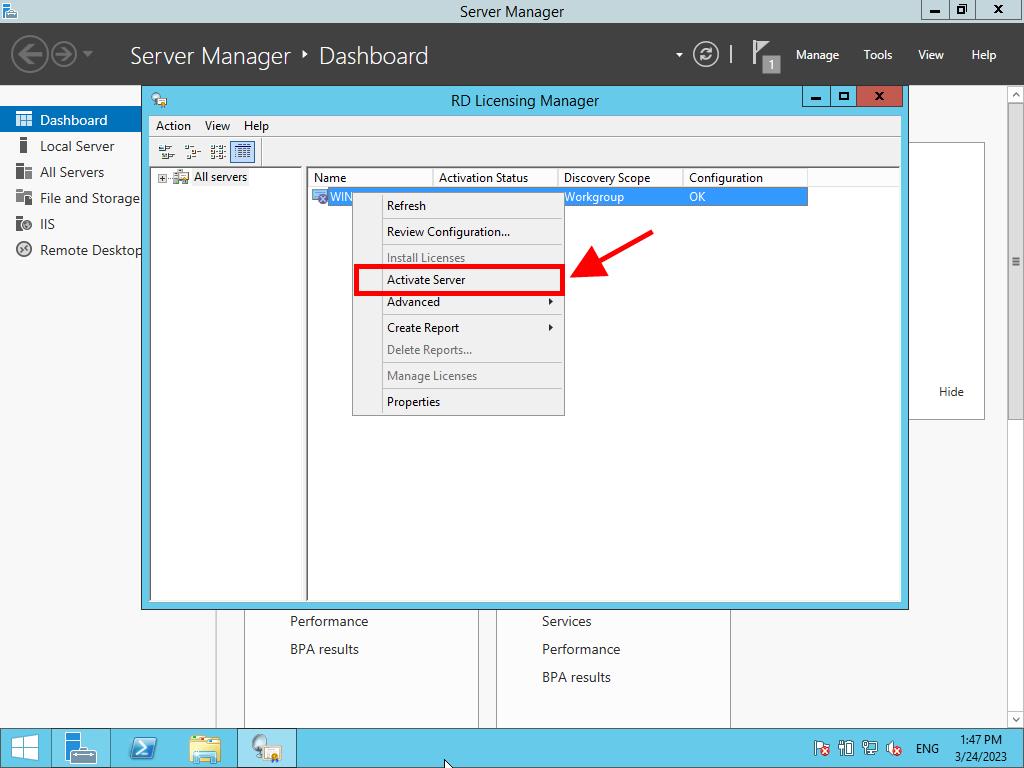This screenshot has width=1024, height=768.
Task: Expand the All servers tree node
Action: (162, 178)
